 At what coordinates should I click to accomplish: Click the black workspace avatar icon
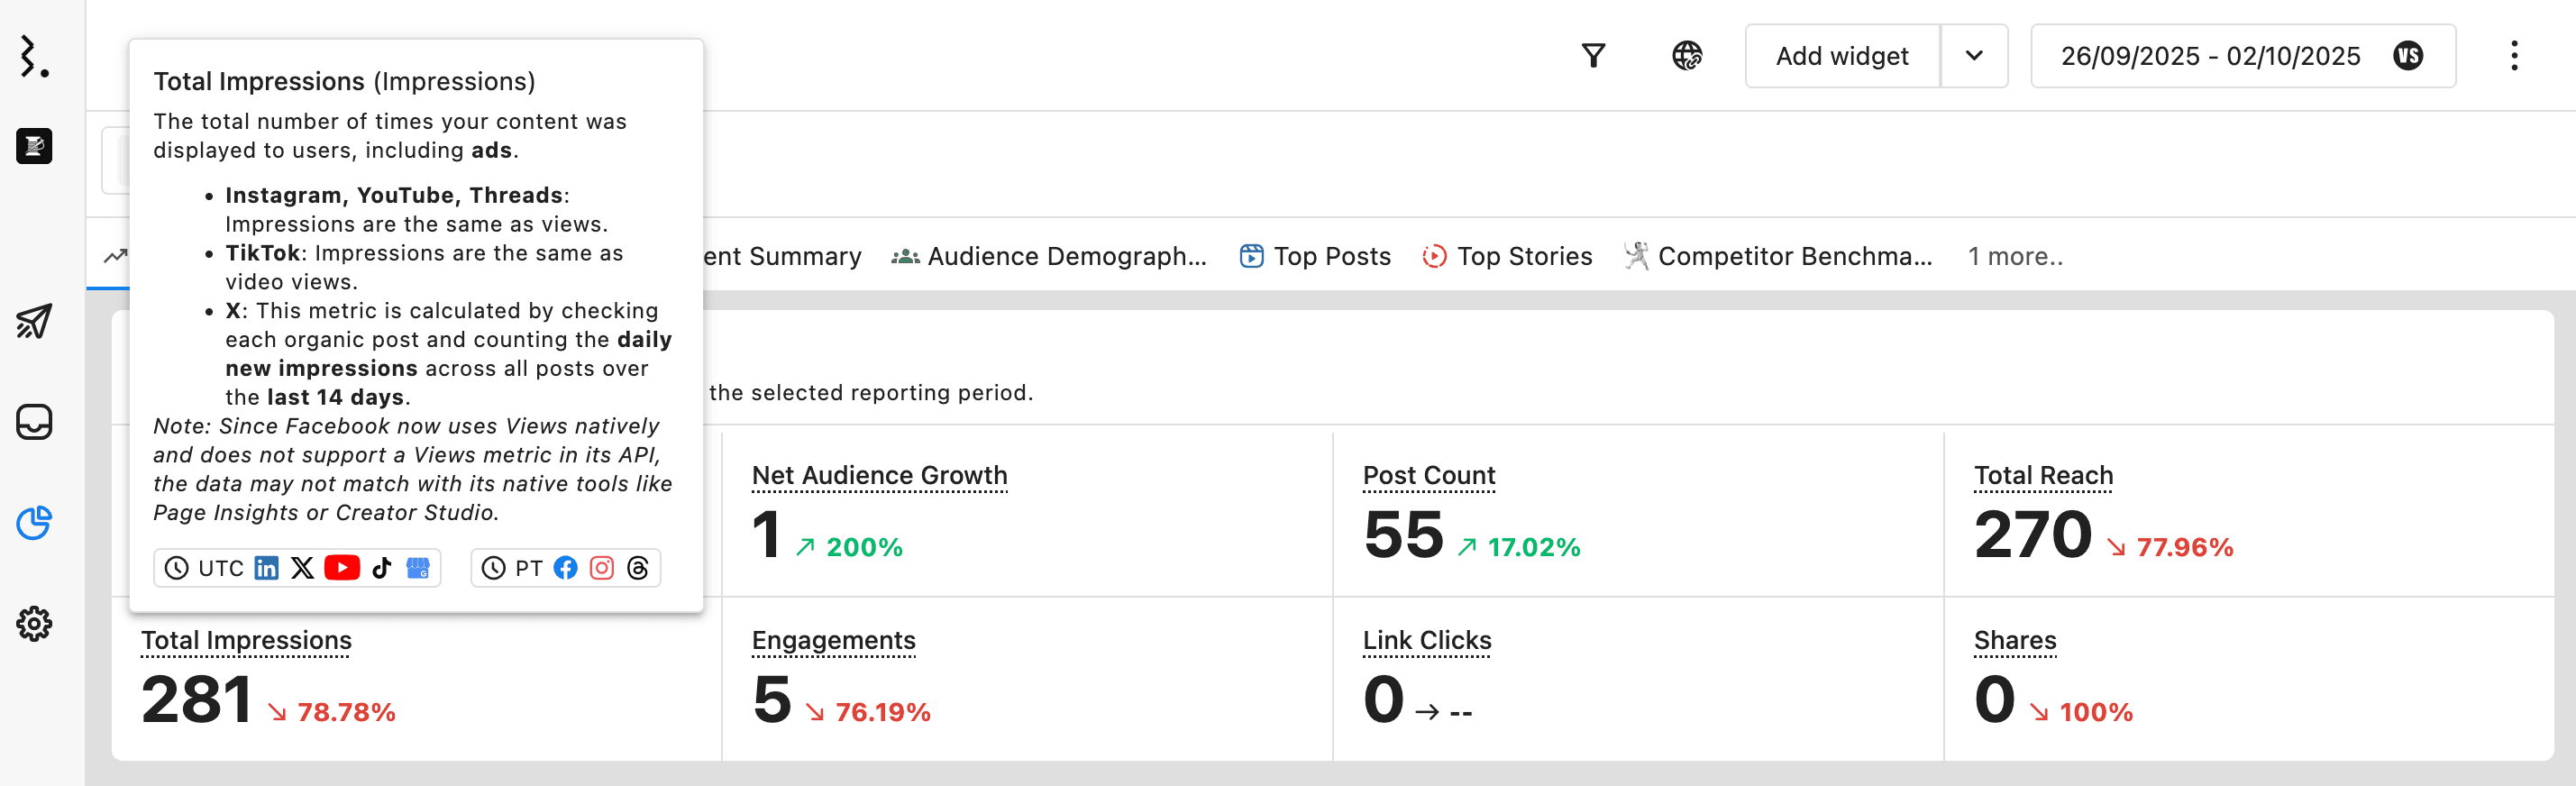point(34,146)
